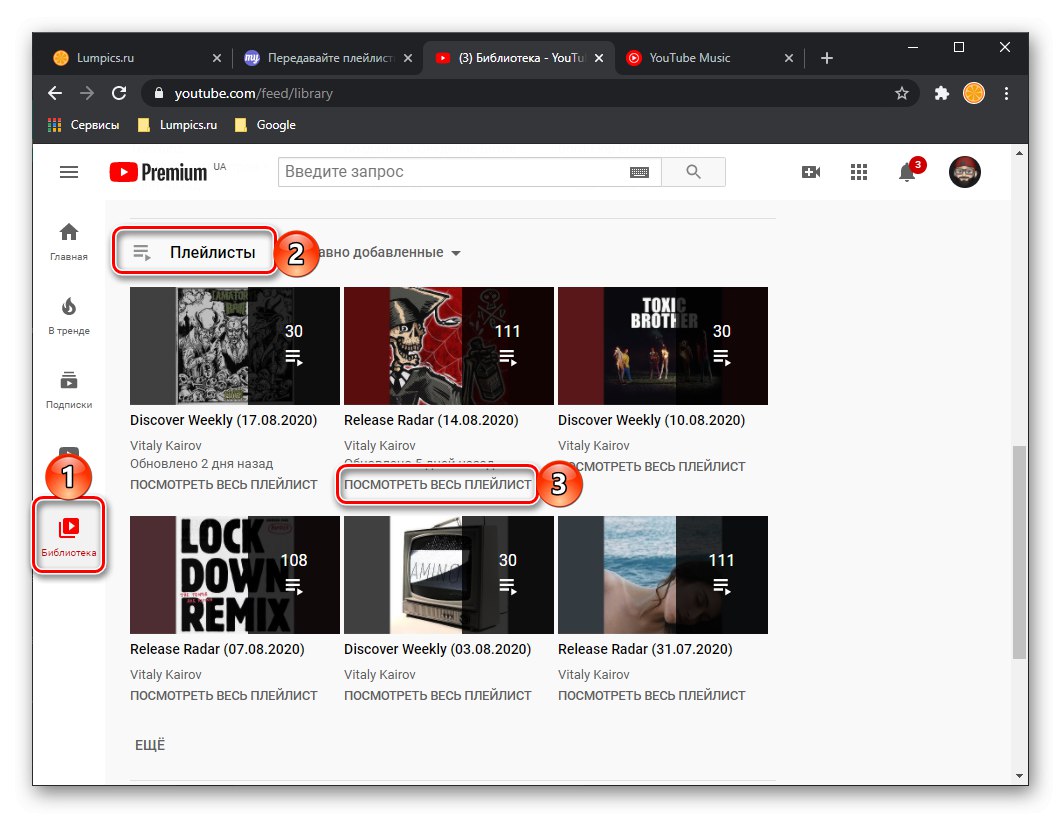View full playlist under Release Radar (07.08.2020)
Image resolution: width=1061 pixels, height=818 pixels.
(223, 696)
